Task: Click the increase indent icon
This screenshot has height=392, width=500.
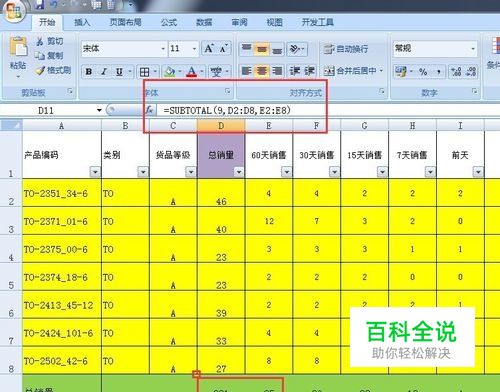Action: [309, 71]
